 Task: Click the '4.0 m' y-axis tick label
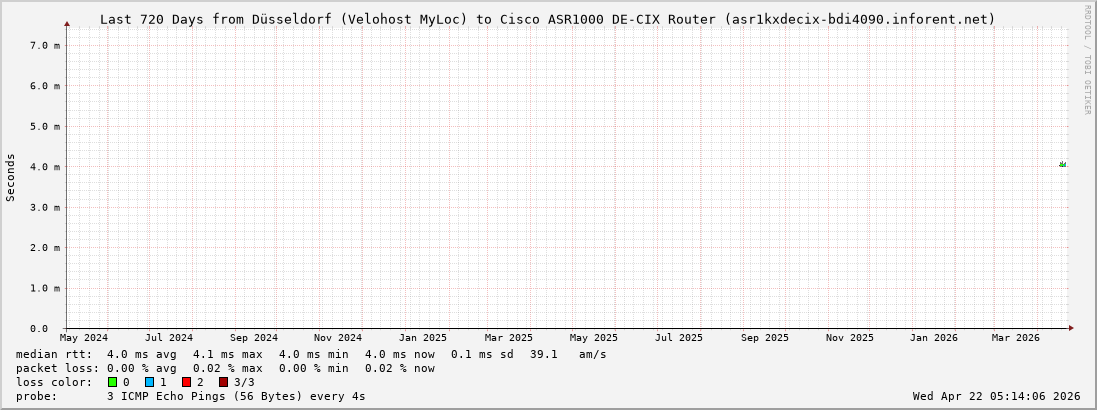[x=44, y=167]
